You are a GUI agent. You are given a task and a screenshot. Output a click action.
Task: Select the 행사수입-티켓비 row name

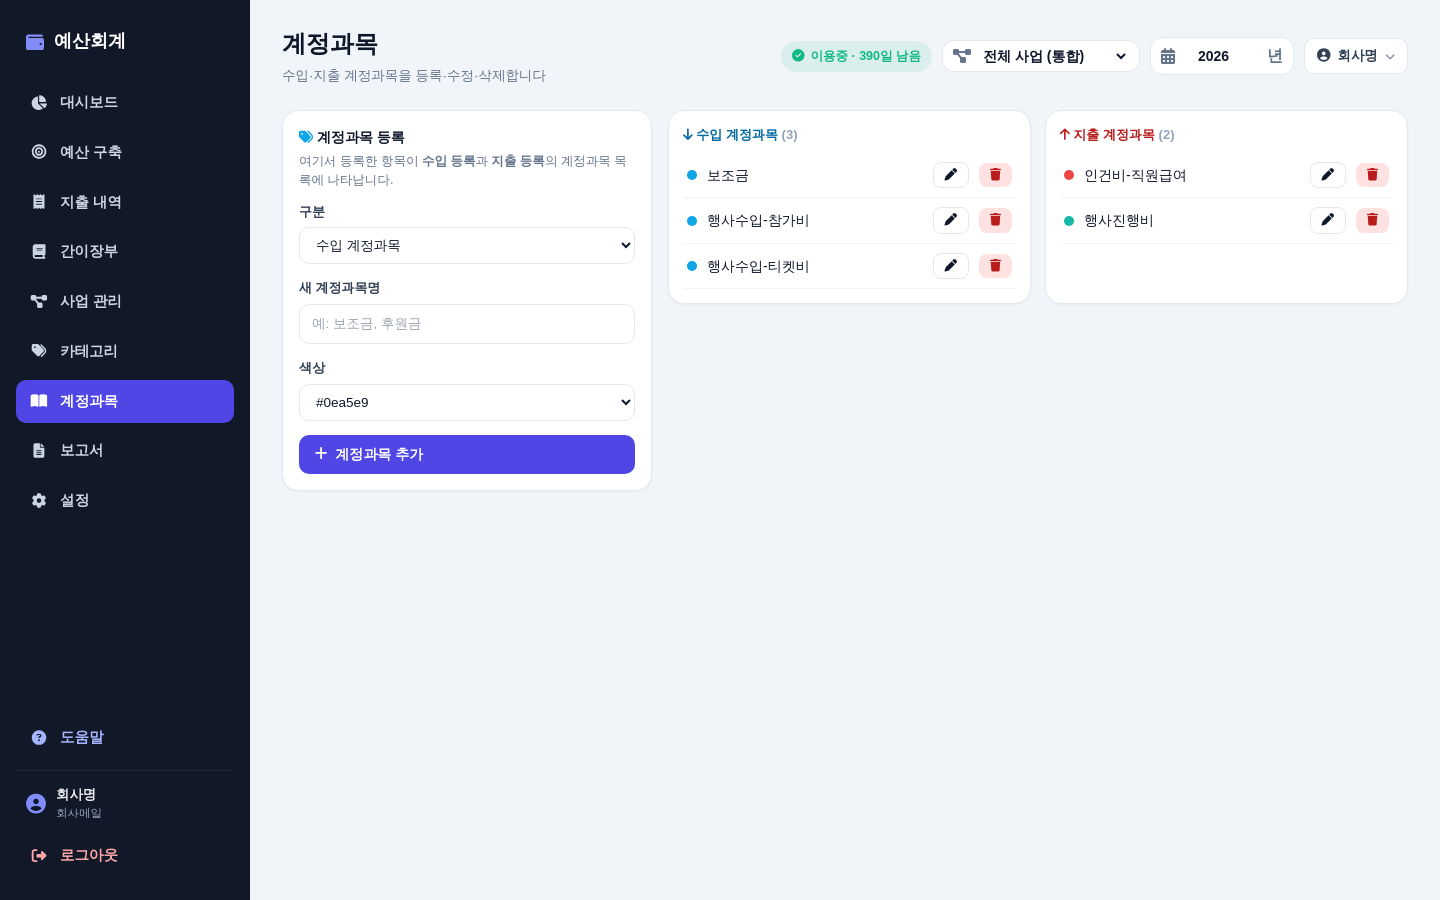[x=758, y=266]
